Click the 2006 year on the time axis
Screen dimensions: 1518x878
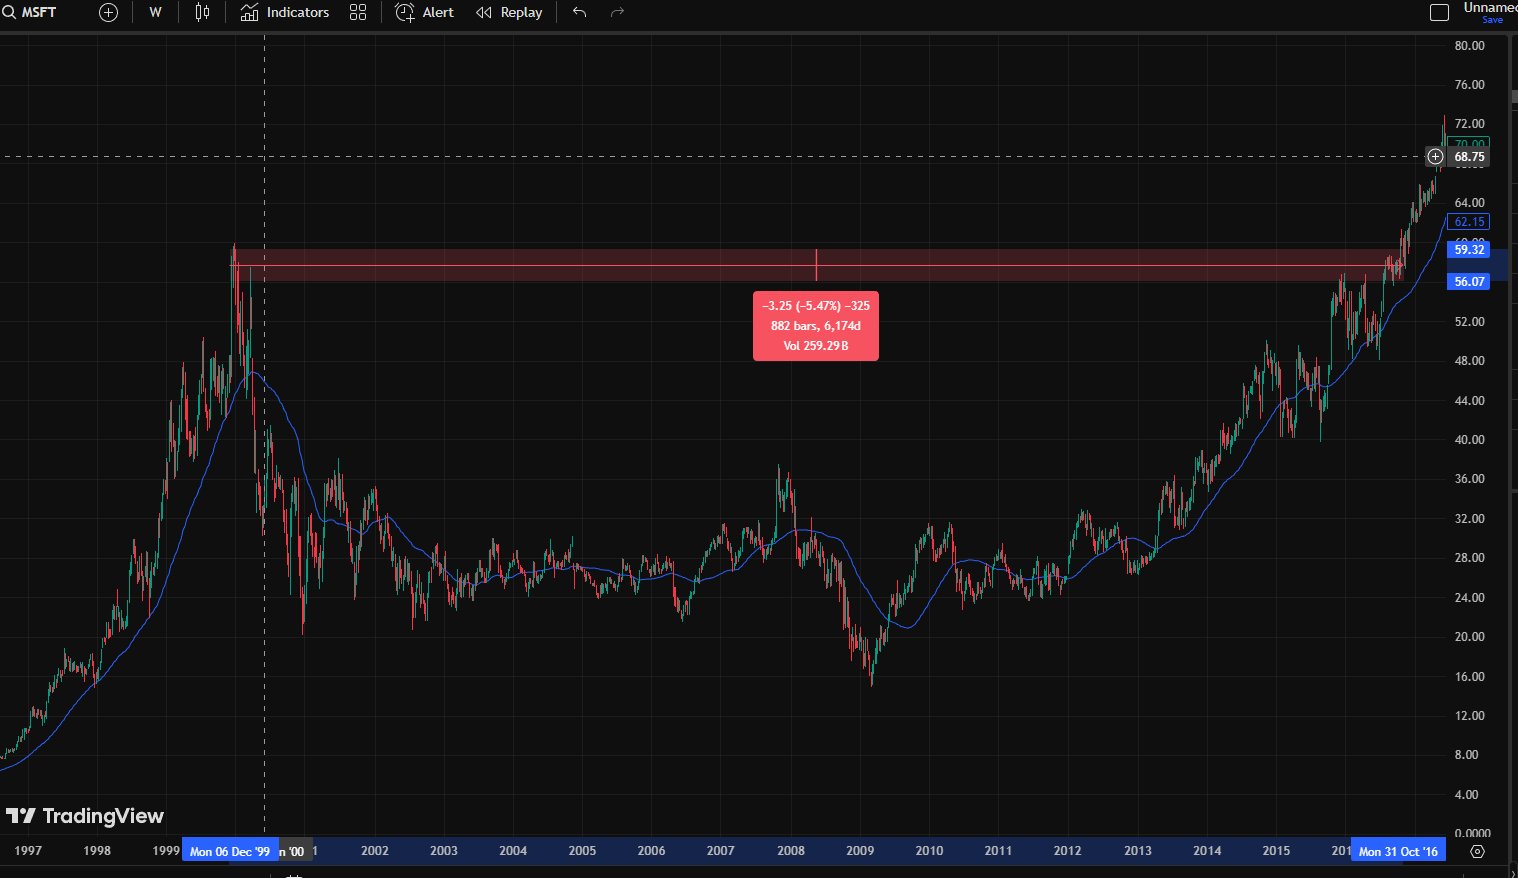click(651, 851)
